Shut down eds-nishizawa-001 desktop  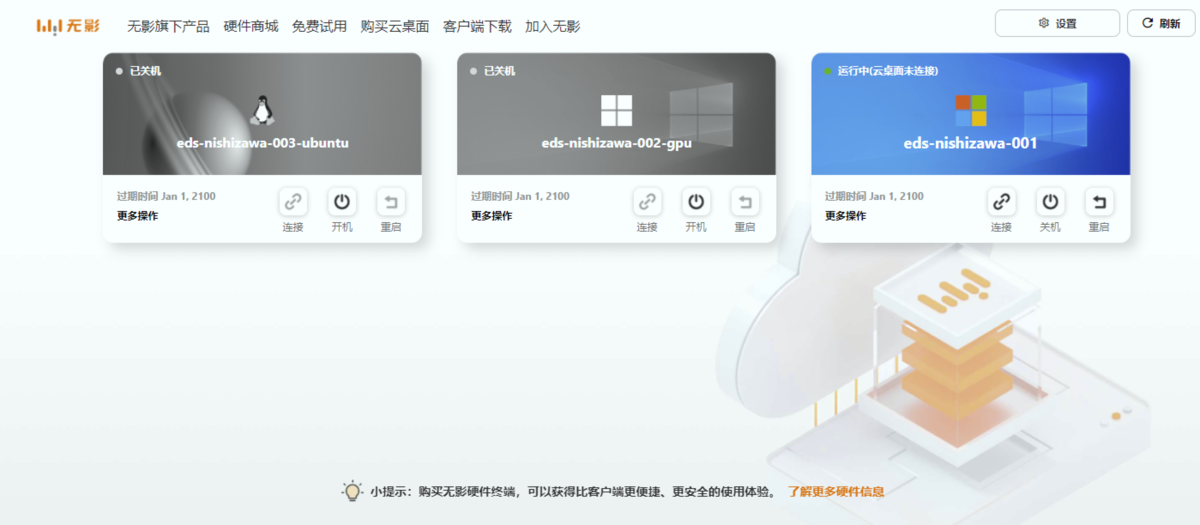(1050, 202)
